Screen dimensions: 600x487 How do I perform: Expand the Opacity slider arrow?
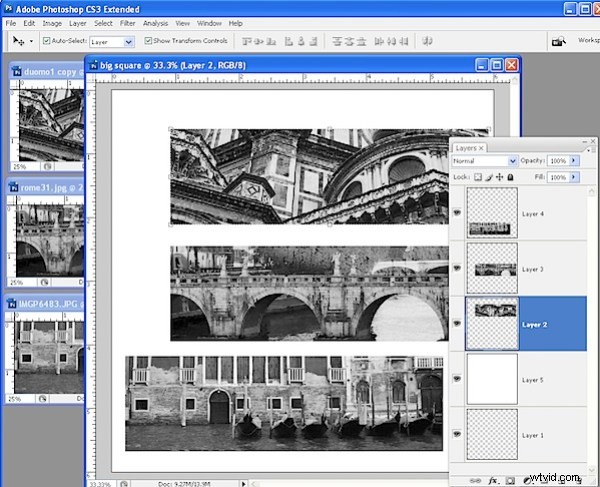tap(574, 161)
